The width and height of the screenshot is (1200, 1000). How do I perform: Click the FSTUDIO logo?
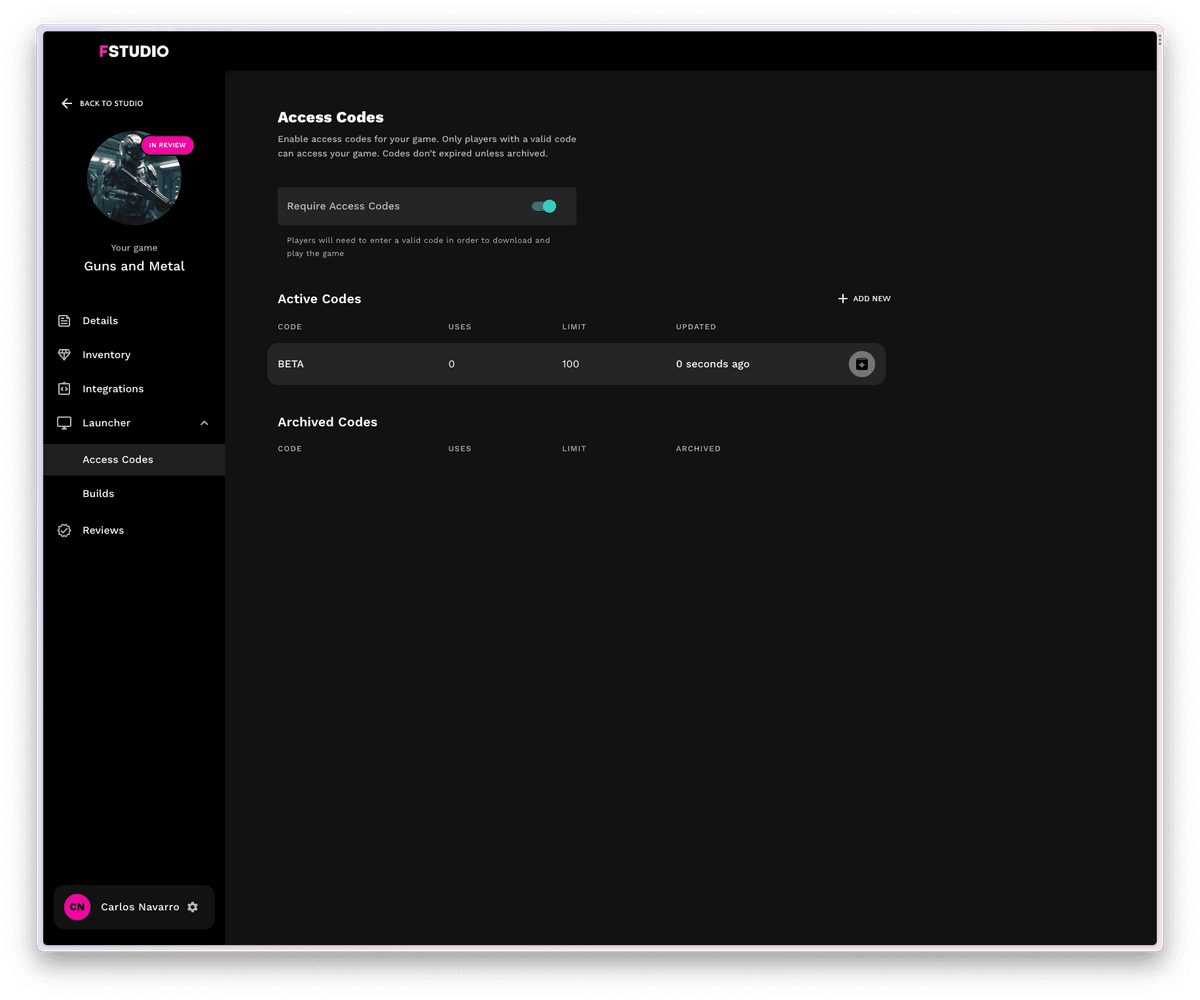[x=134, y=51]
